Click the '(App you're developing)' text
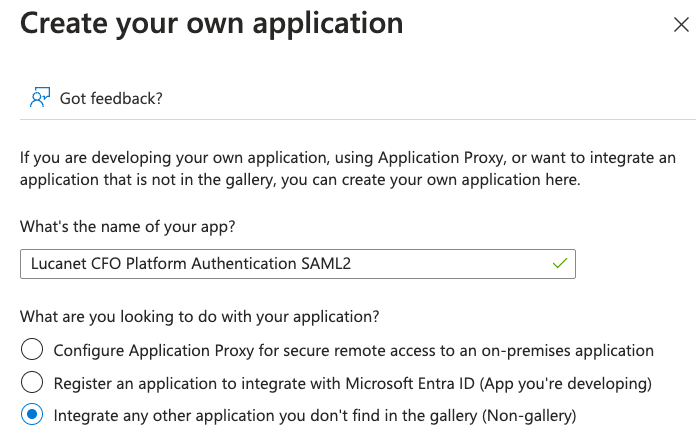The width and height of the screenshot is (696, 443). point(568,383)
